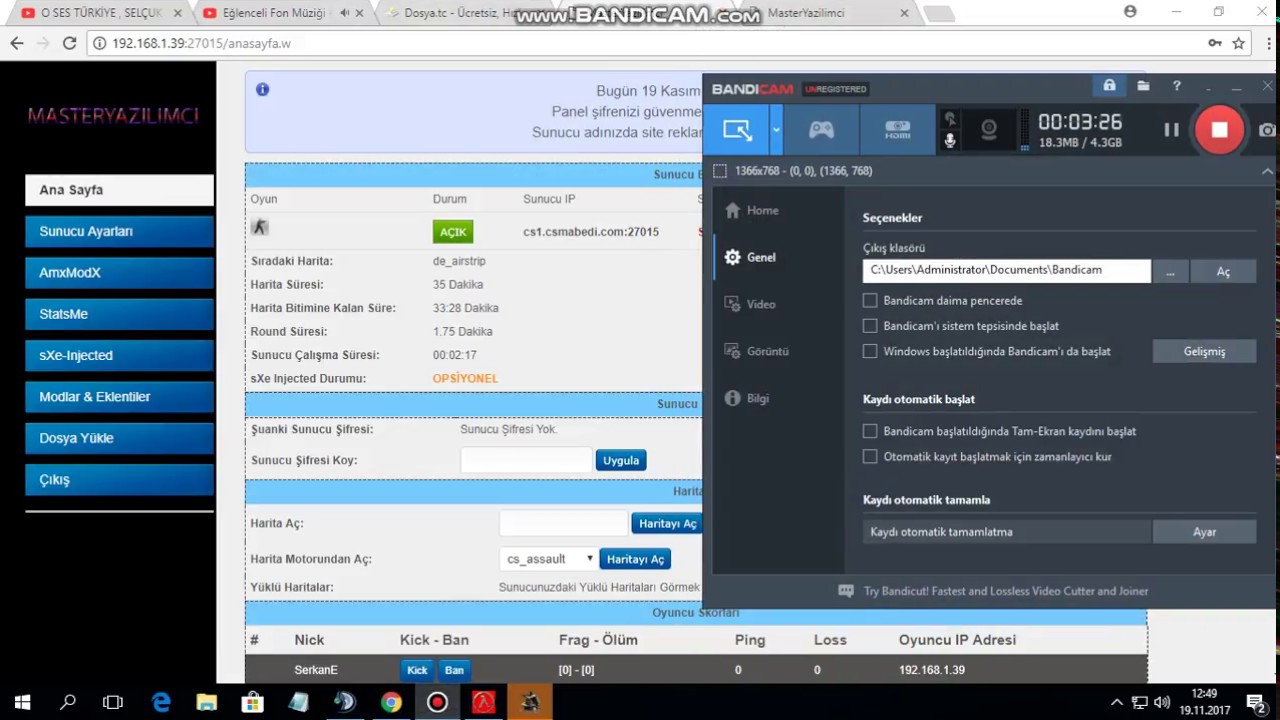Toggle the webcam overlay icon

[989, 130]
